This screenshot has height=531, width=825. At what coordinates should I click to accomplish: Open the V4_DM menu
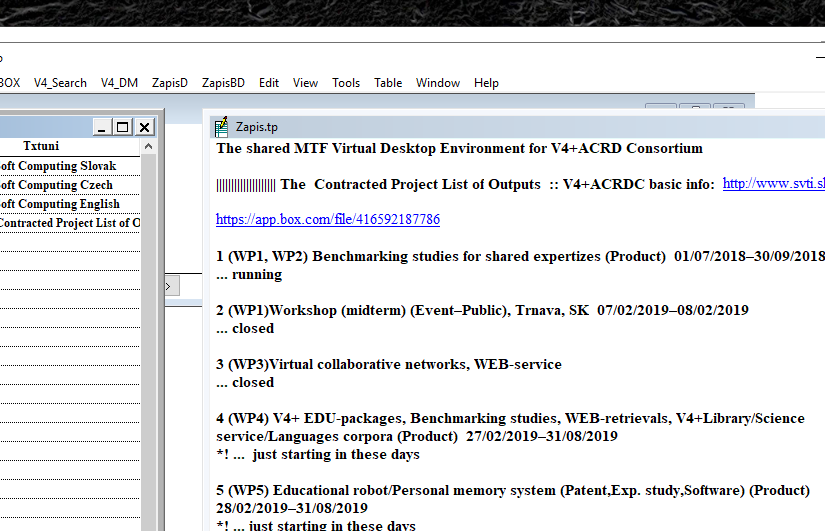point(119,83)
